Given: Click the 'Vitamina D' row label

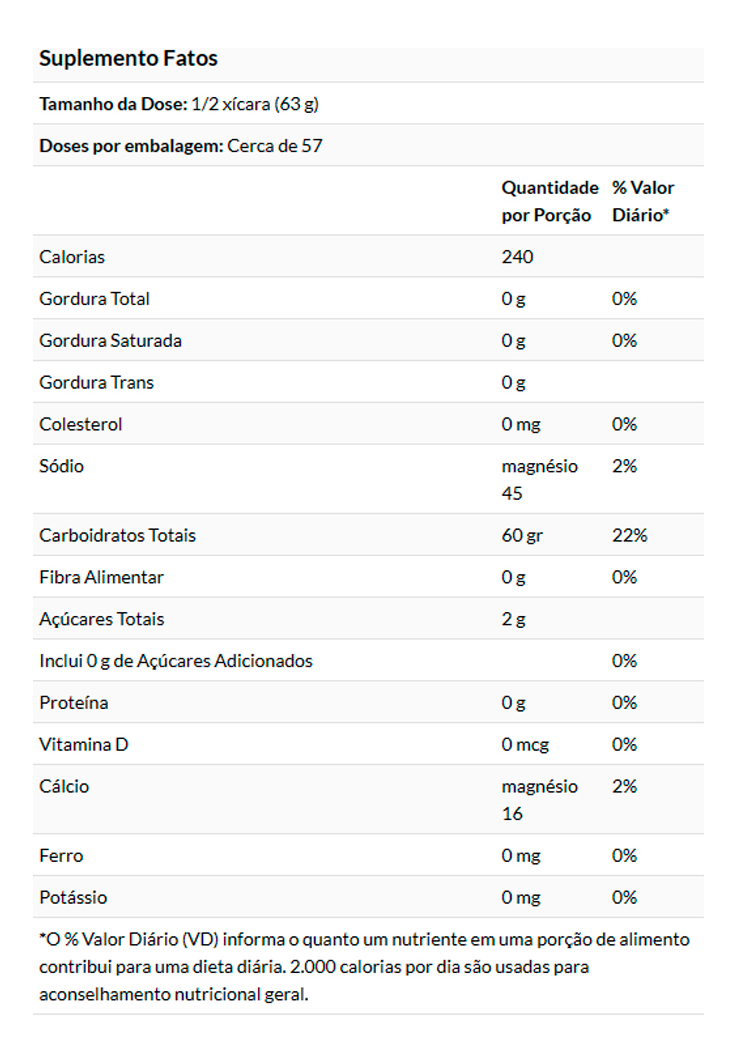Looking at the screenshot, I should pyautogui.click(x=84, y=745).
